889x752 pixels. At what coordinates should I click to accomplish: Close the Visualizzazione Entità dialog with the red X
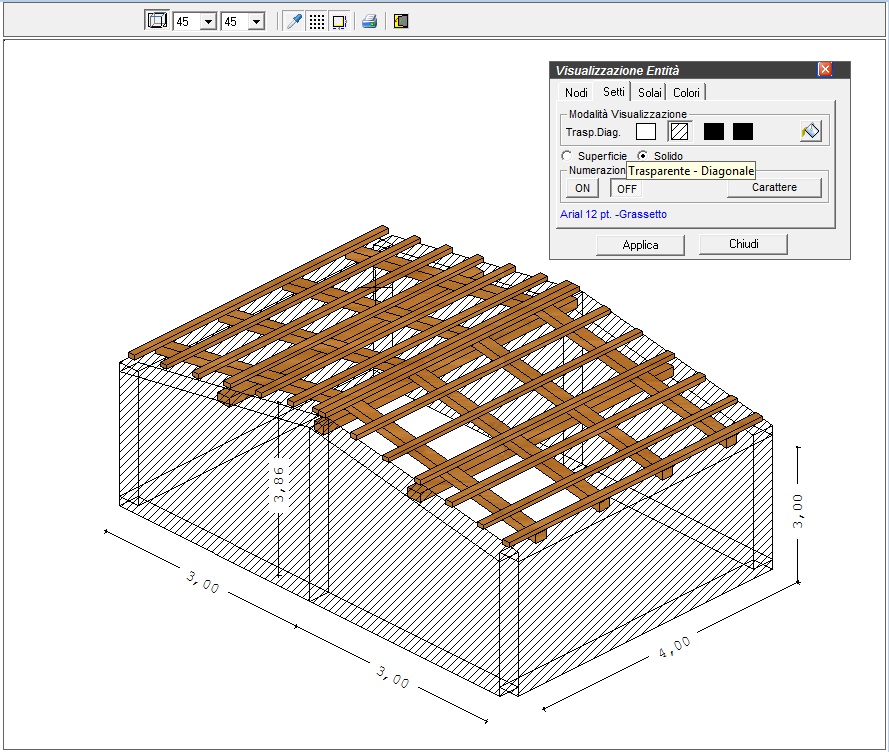pyautogui.click(x=825, y=69)
